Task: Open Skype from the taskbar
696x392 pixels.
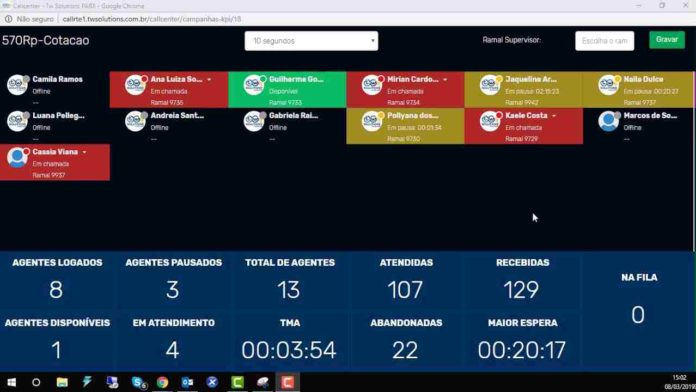Action: [x=138, y=382]
